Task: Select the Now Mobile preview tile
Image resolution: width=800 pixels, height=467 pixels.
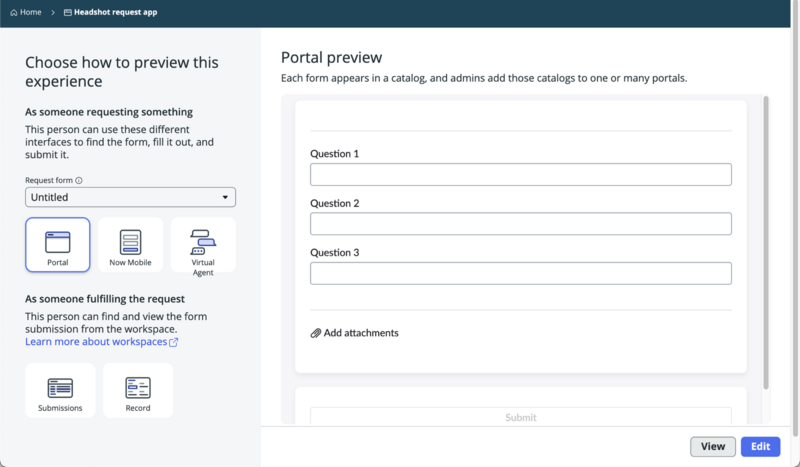Action: pos(130,245)
